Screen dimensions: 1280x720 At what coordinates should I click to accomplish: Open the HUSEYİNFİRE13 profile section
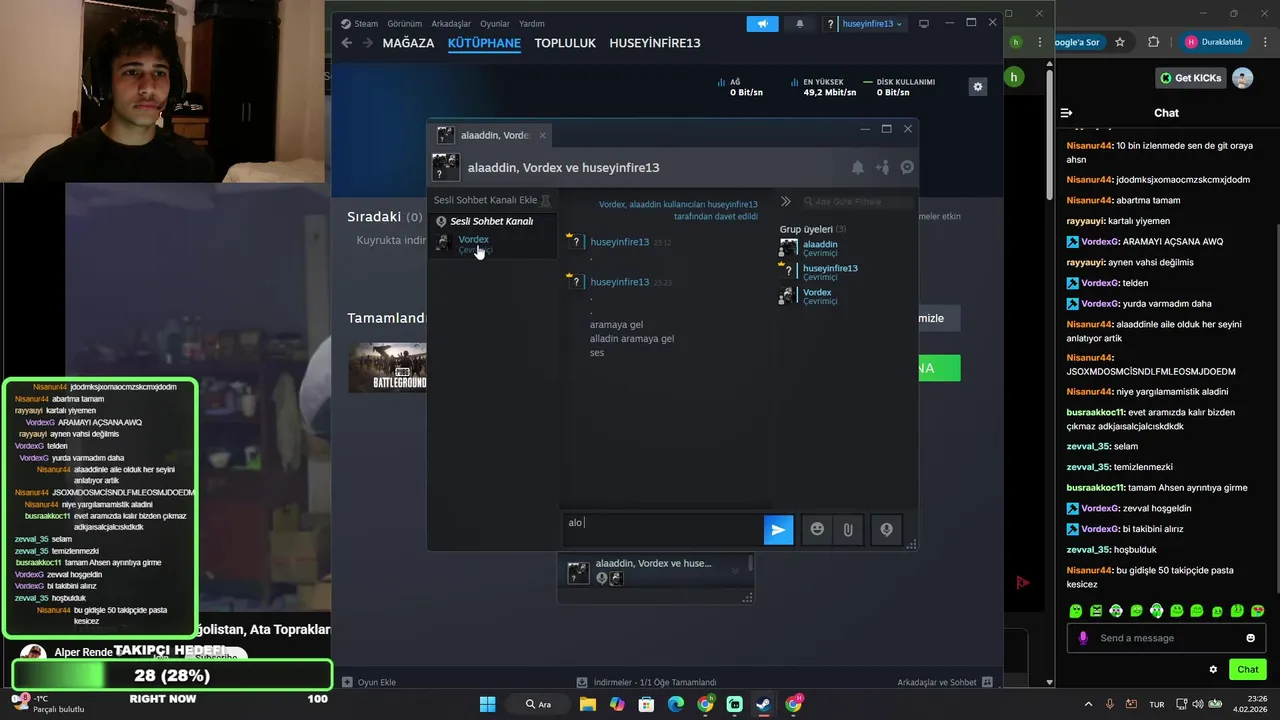click(x=655, y=43)
